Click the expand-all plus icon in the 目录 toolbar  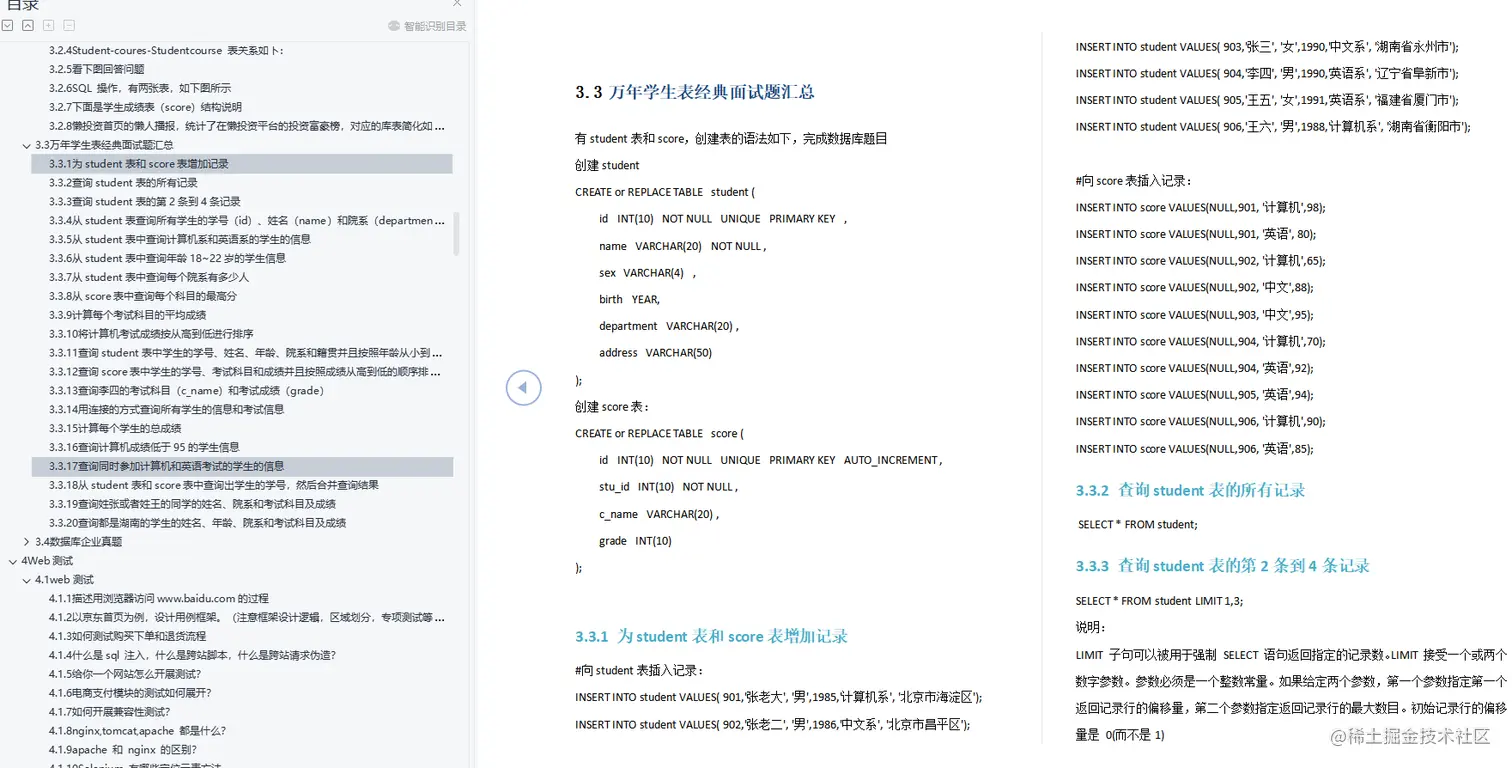tap(47, 24)
